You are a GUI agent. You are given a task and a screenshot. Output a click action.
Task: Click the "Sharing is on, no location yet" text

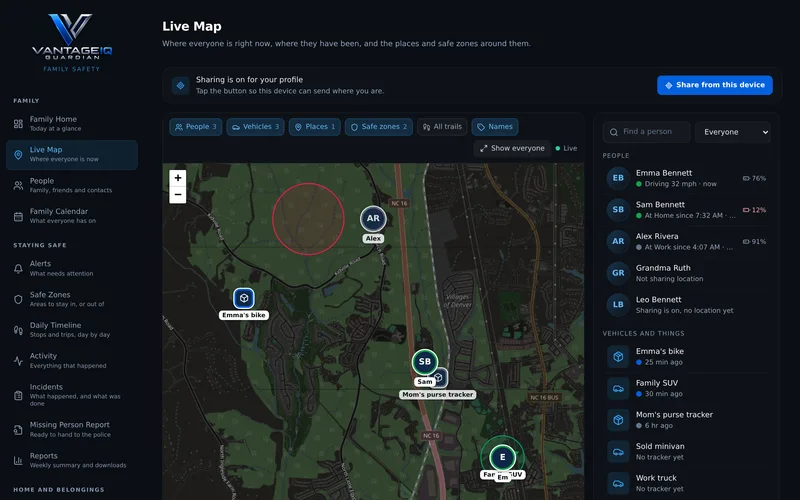point(684,310)
